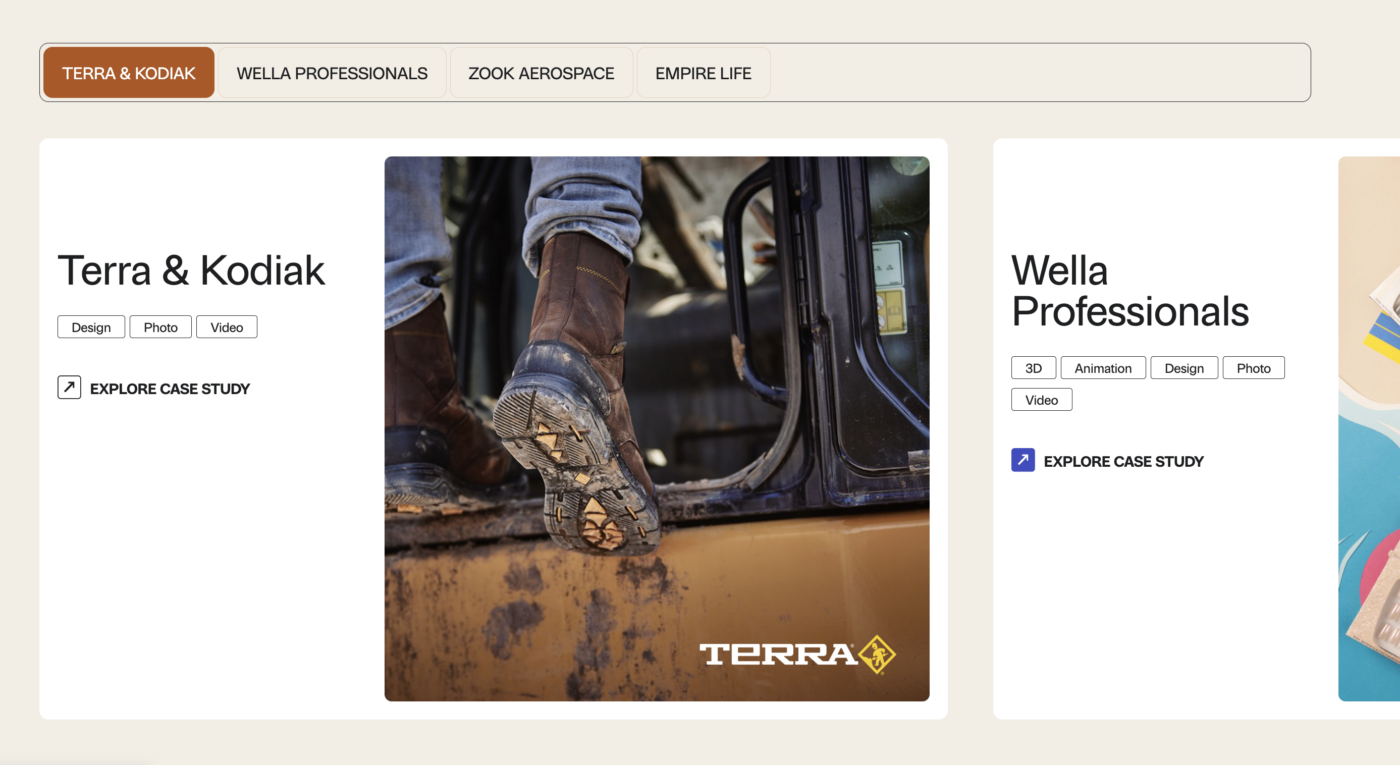
Task: Select the TERRA & KODIAK tab
Action: pos(129,73)
